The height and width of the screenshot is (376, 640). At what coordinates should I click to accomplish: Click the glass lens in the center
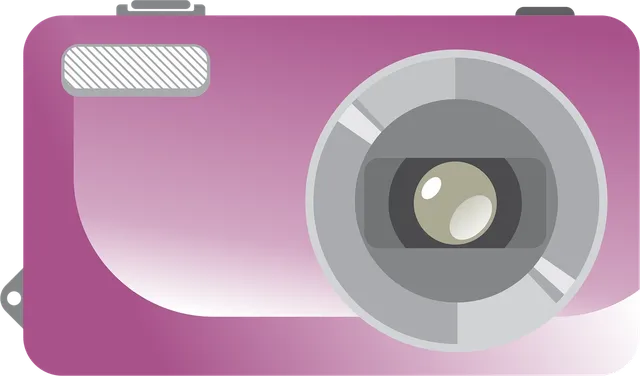pyautogui.click(x=455, y=202)
